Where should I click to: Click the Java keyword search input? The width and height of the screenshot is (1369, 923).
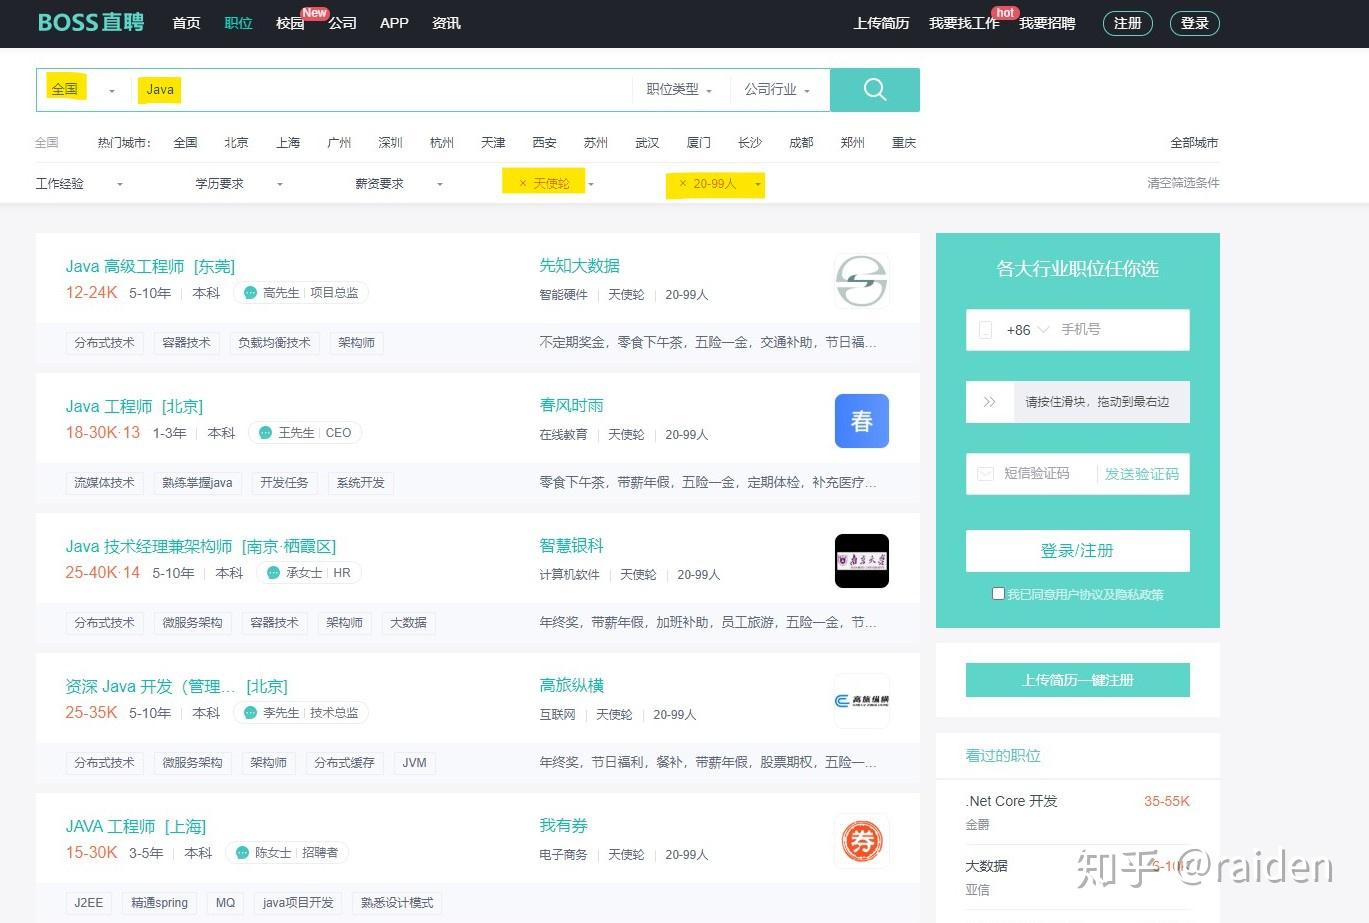[x=384, y=90]
